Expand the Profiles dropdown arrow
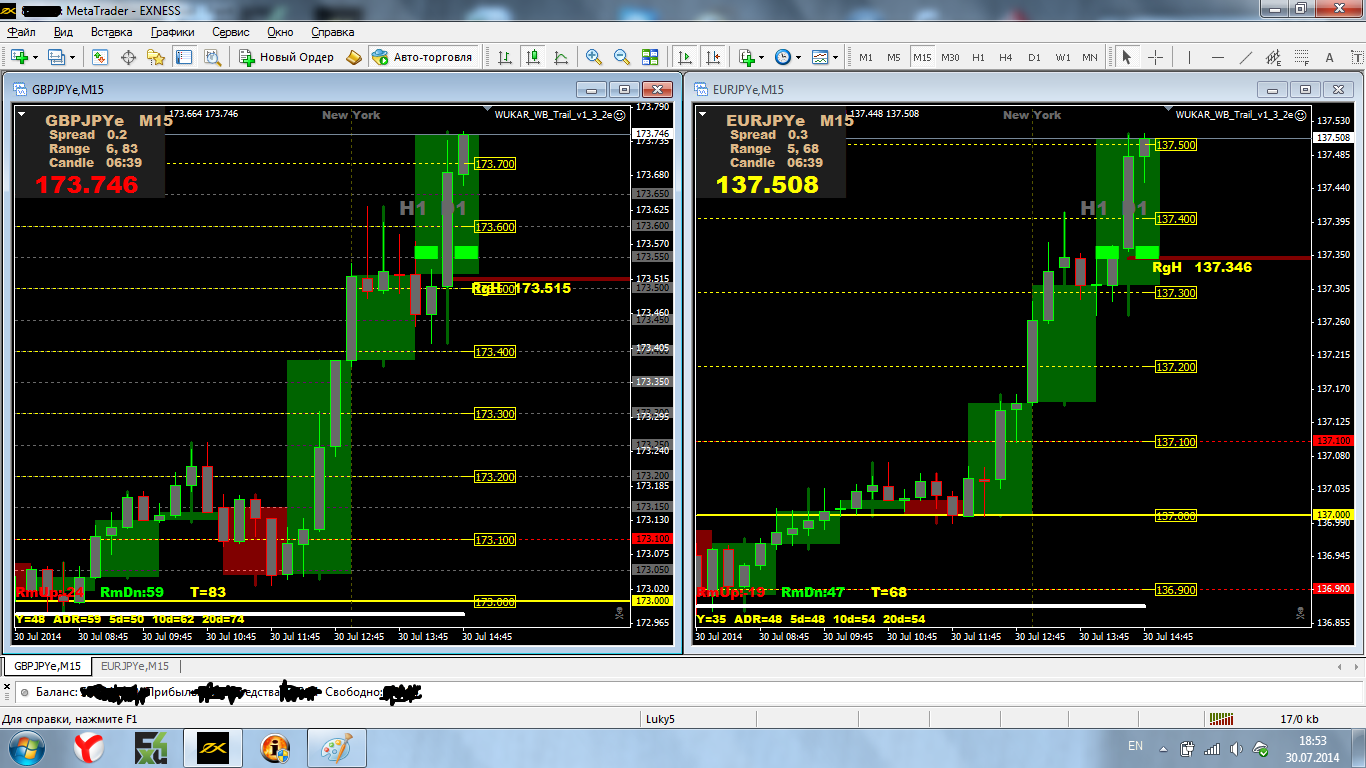This screenshot has width=1366, height=768. click(72, 57)
